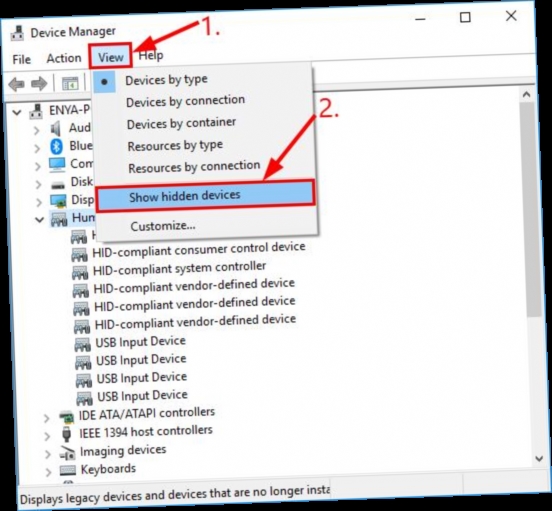Screen dimensions: 552x511
Task: Click the Audio category speaker icon
Action: (x=56, y=128)
